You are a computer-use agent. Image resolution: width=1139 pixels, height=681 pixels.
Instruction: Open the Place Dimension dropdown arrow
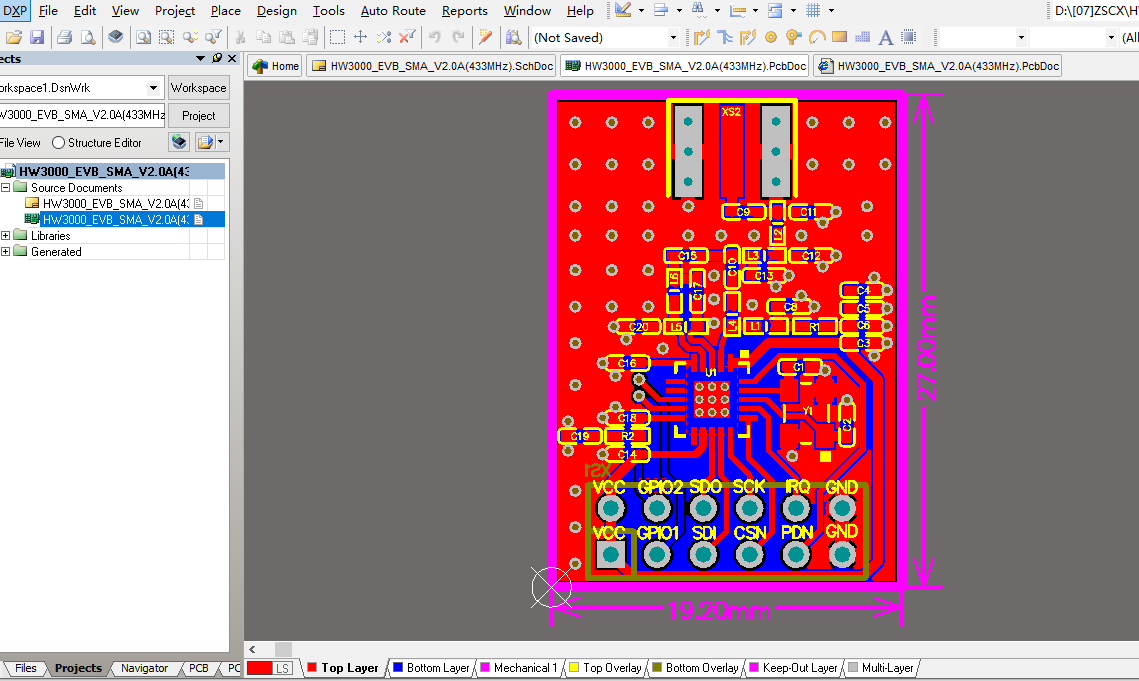click(755, 11)
